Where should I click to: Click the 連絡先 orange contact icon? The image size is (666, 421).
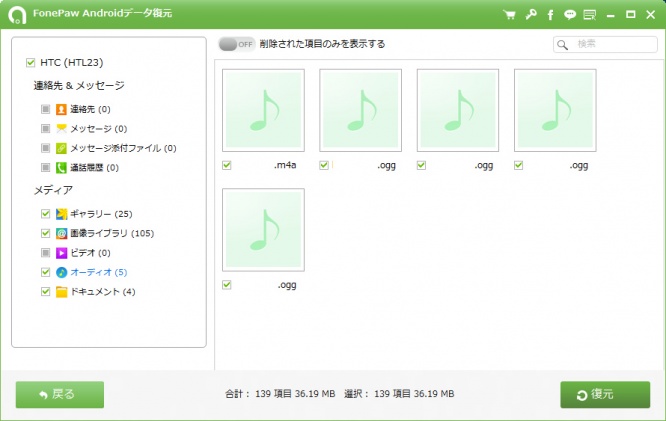pyautogui.click(x=61, y=109)
